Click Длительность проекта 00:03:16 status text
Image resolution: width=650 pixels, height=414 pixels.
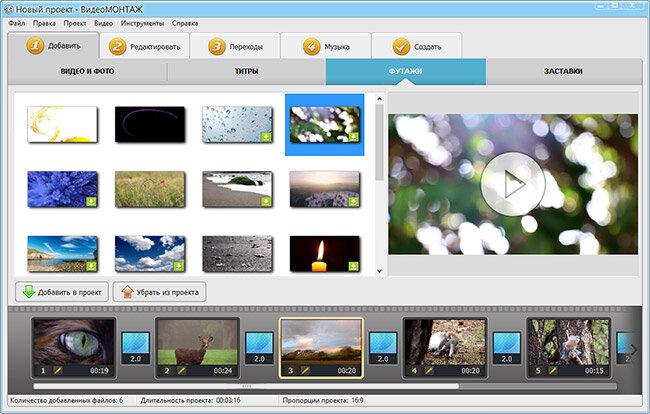tap(190, 400)
